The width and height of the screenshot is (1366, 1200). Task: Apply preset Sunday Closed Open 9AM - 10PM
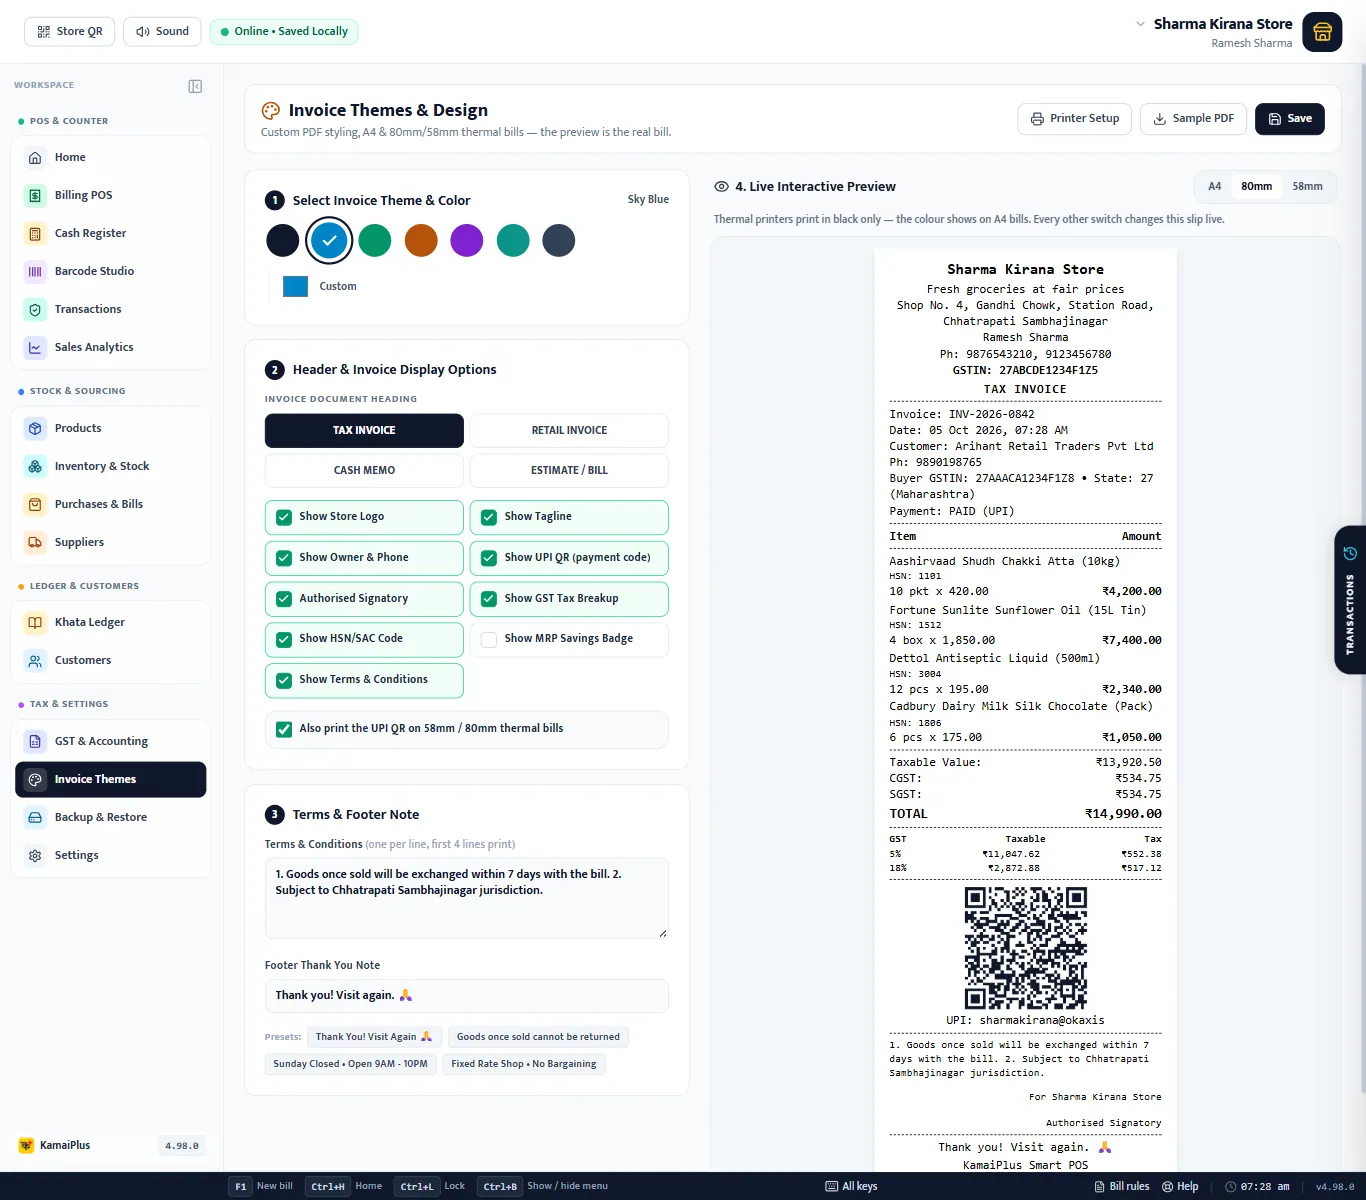point(350,1064)
